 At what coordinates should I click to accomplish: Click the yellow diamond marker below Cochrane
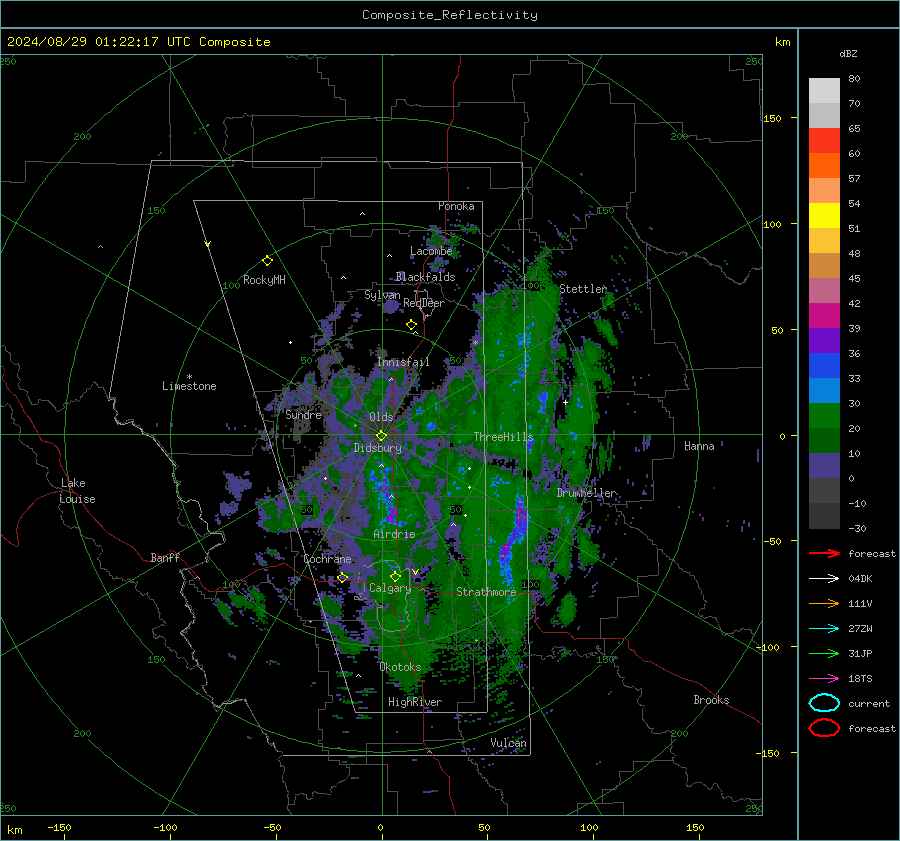[x=342, y=578]
